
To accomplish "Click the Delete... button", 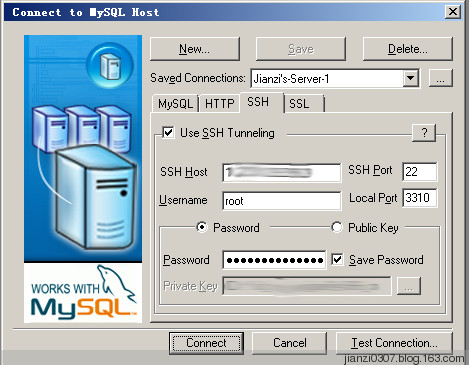I will [x=407, y=49].
